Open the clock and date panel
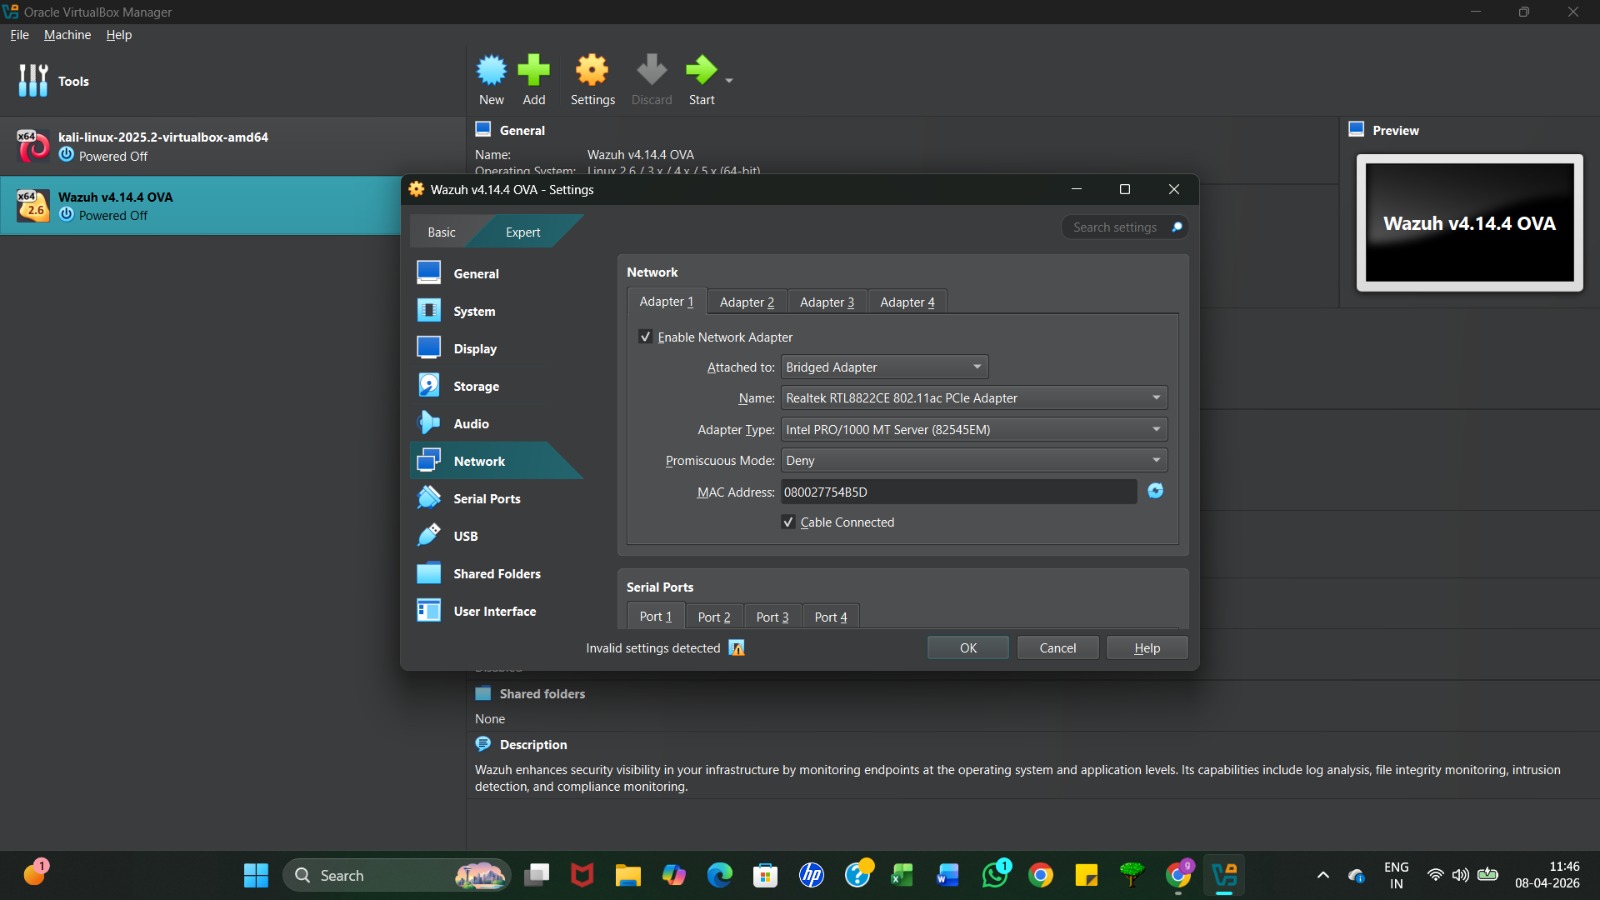Screen dimensions: 1600x900 tap(1547, 875)
